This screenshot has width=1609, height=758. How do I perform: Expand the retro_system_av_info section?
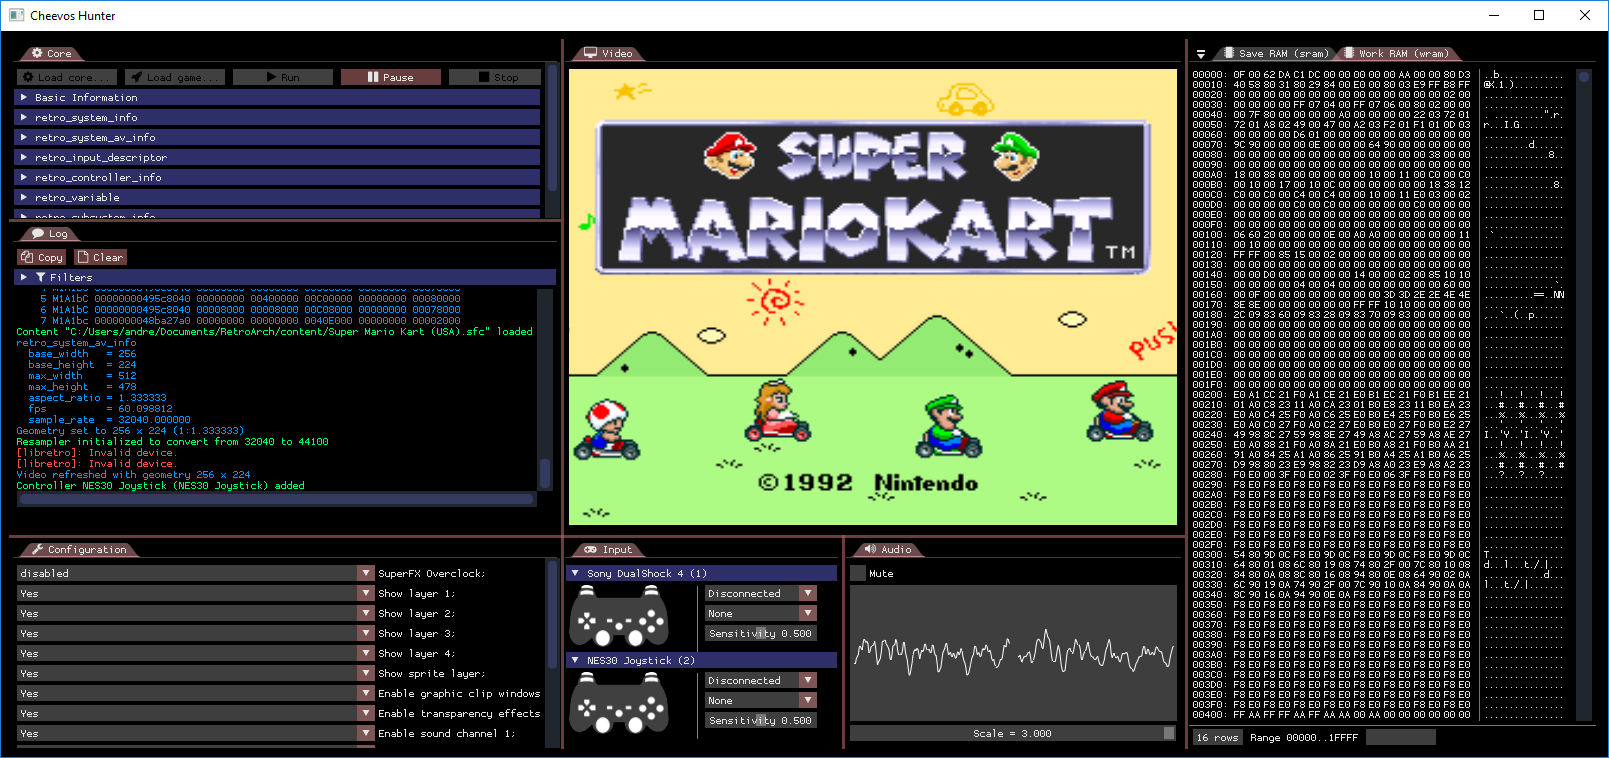[277, 137]
